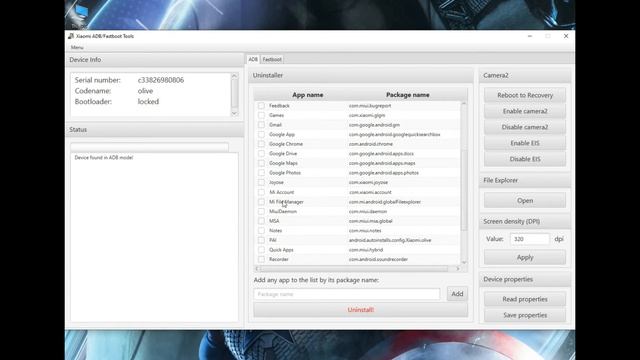
Task: Select the bootloader value locked
Action: 148,101
